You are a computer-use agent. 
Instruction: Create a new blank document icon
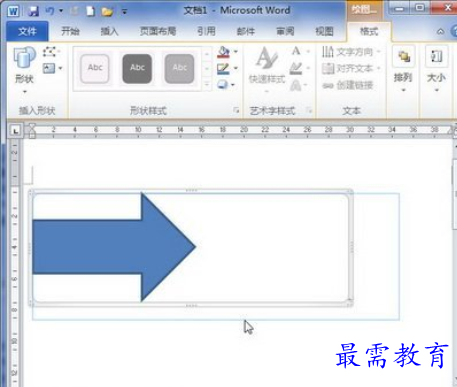click(x=90, y=11)
